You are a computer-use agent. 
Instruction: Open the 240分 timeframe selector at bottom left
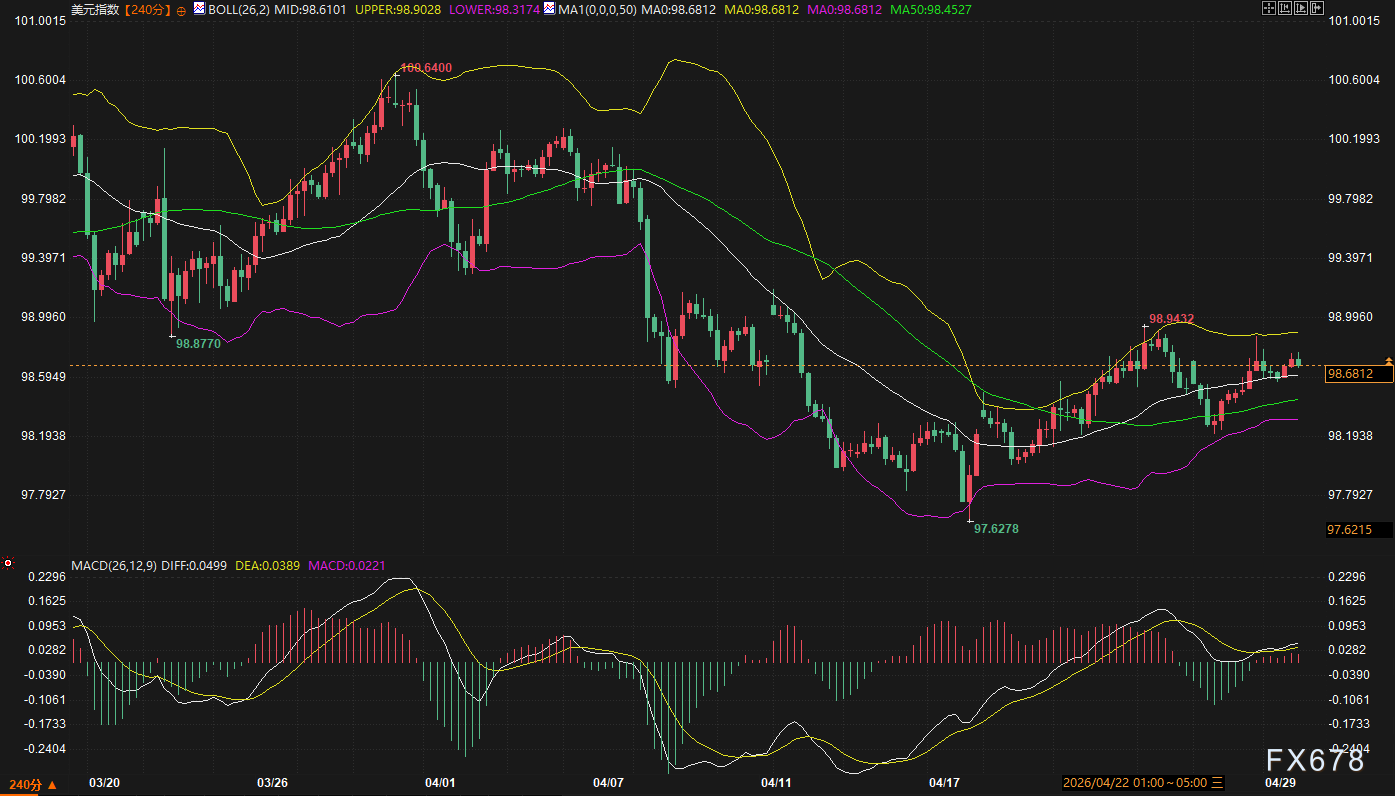tap(31, 784)
